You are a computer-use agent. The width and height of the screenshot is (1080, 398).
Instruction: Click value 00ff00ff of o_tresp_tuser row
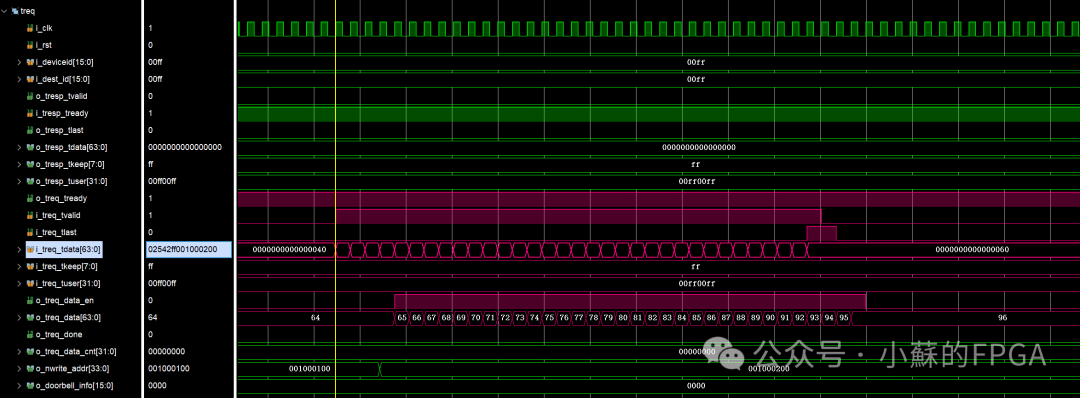click(162, 181)
